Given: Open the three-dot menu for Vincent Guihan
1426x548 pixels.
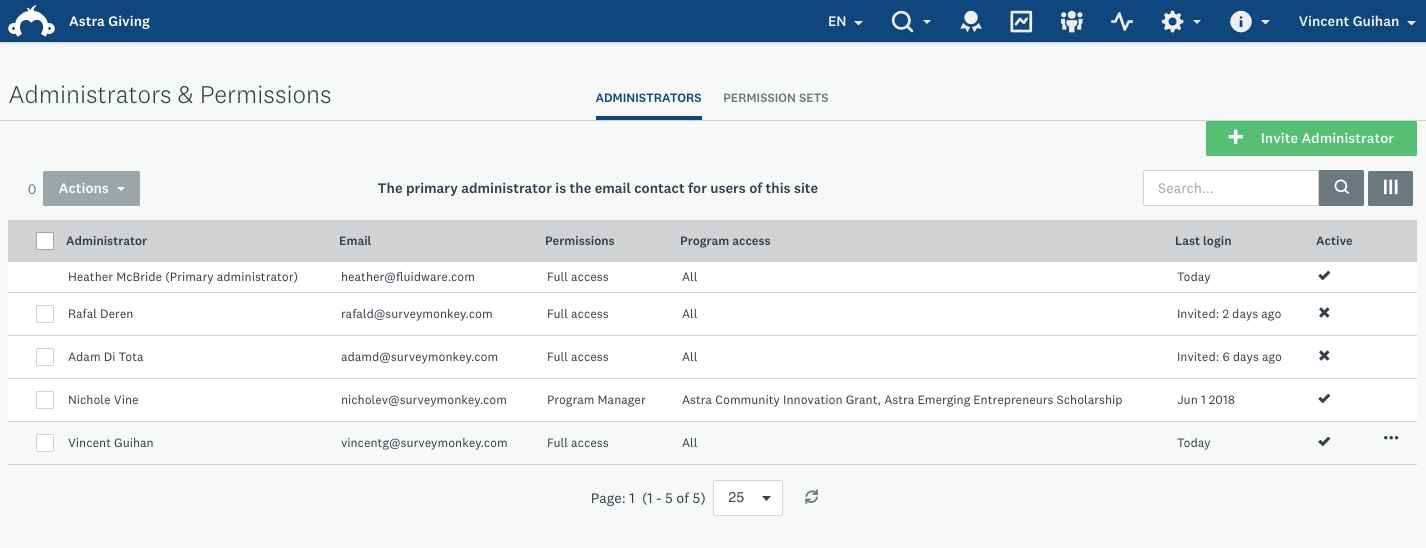Looking at the screenshot, I should pyautogui.click(x=1391, y=438).
